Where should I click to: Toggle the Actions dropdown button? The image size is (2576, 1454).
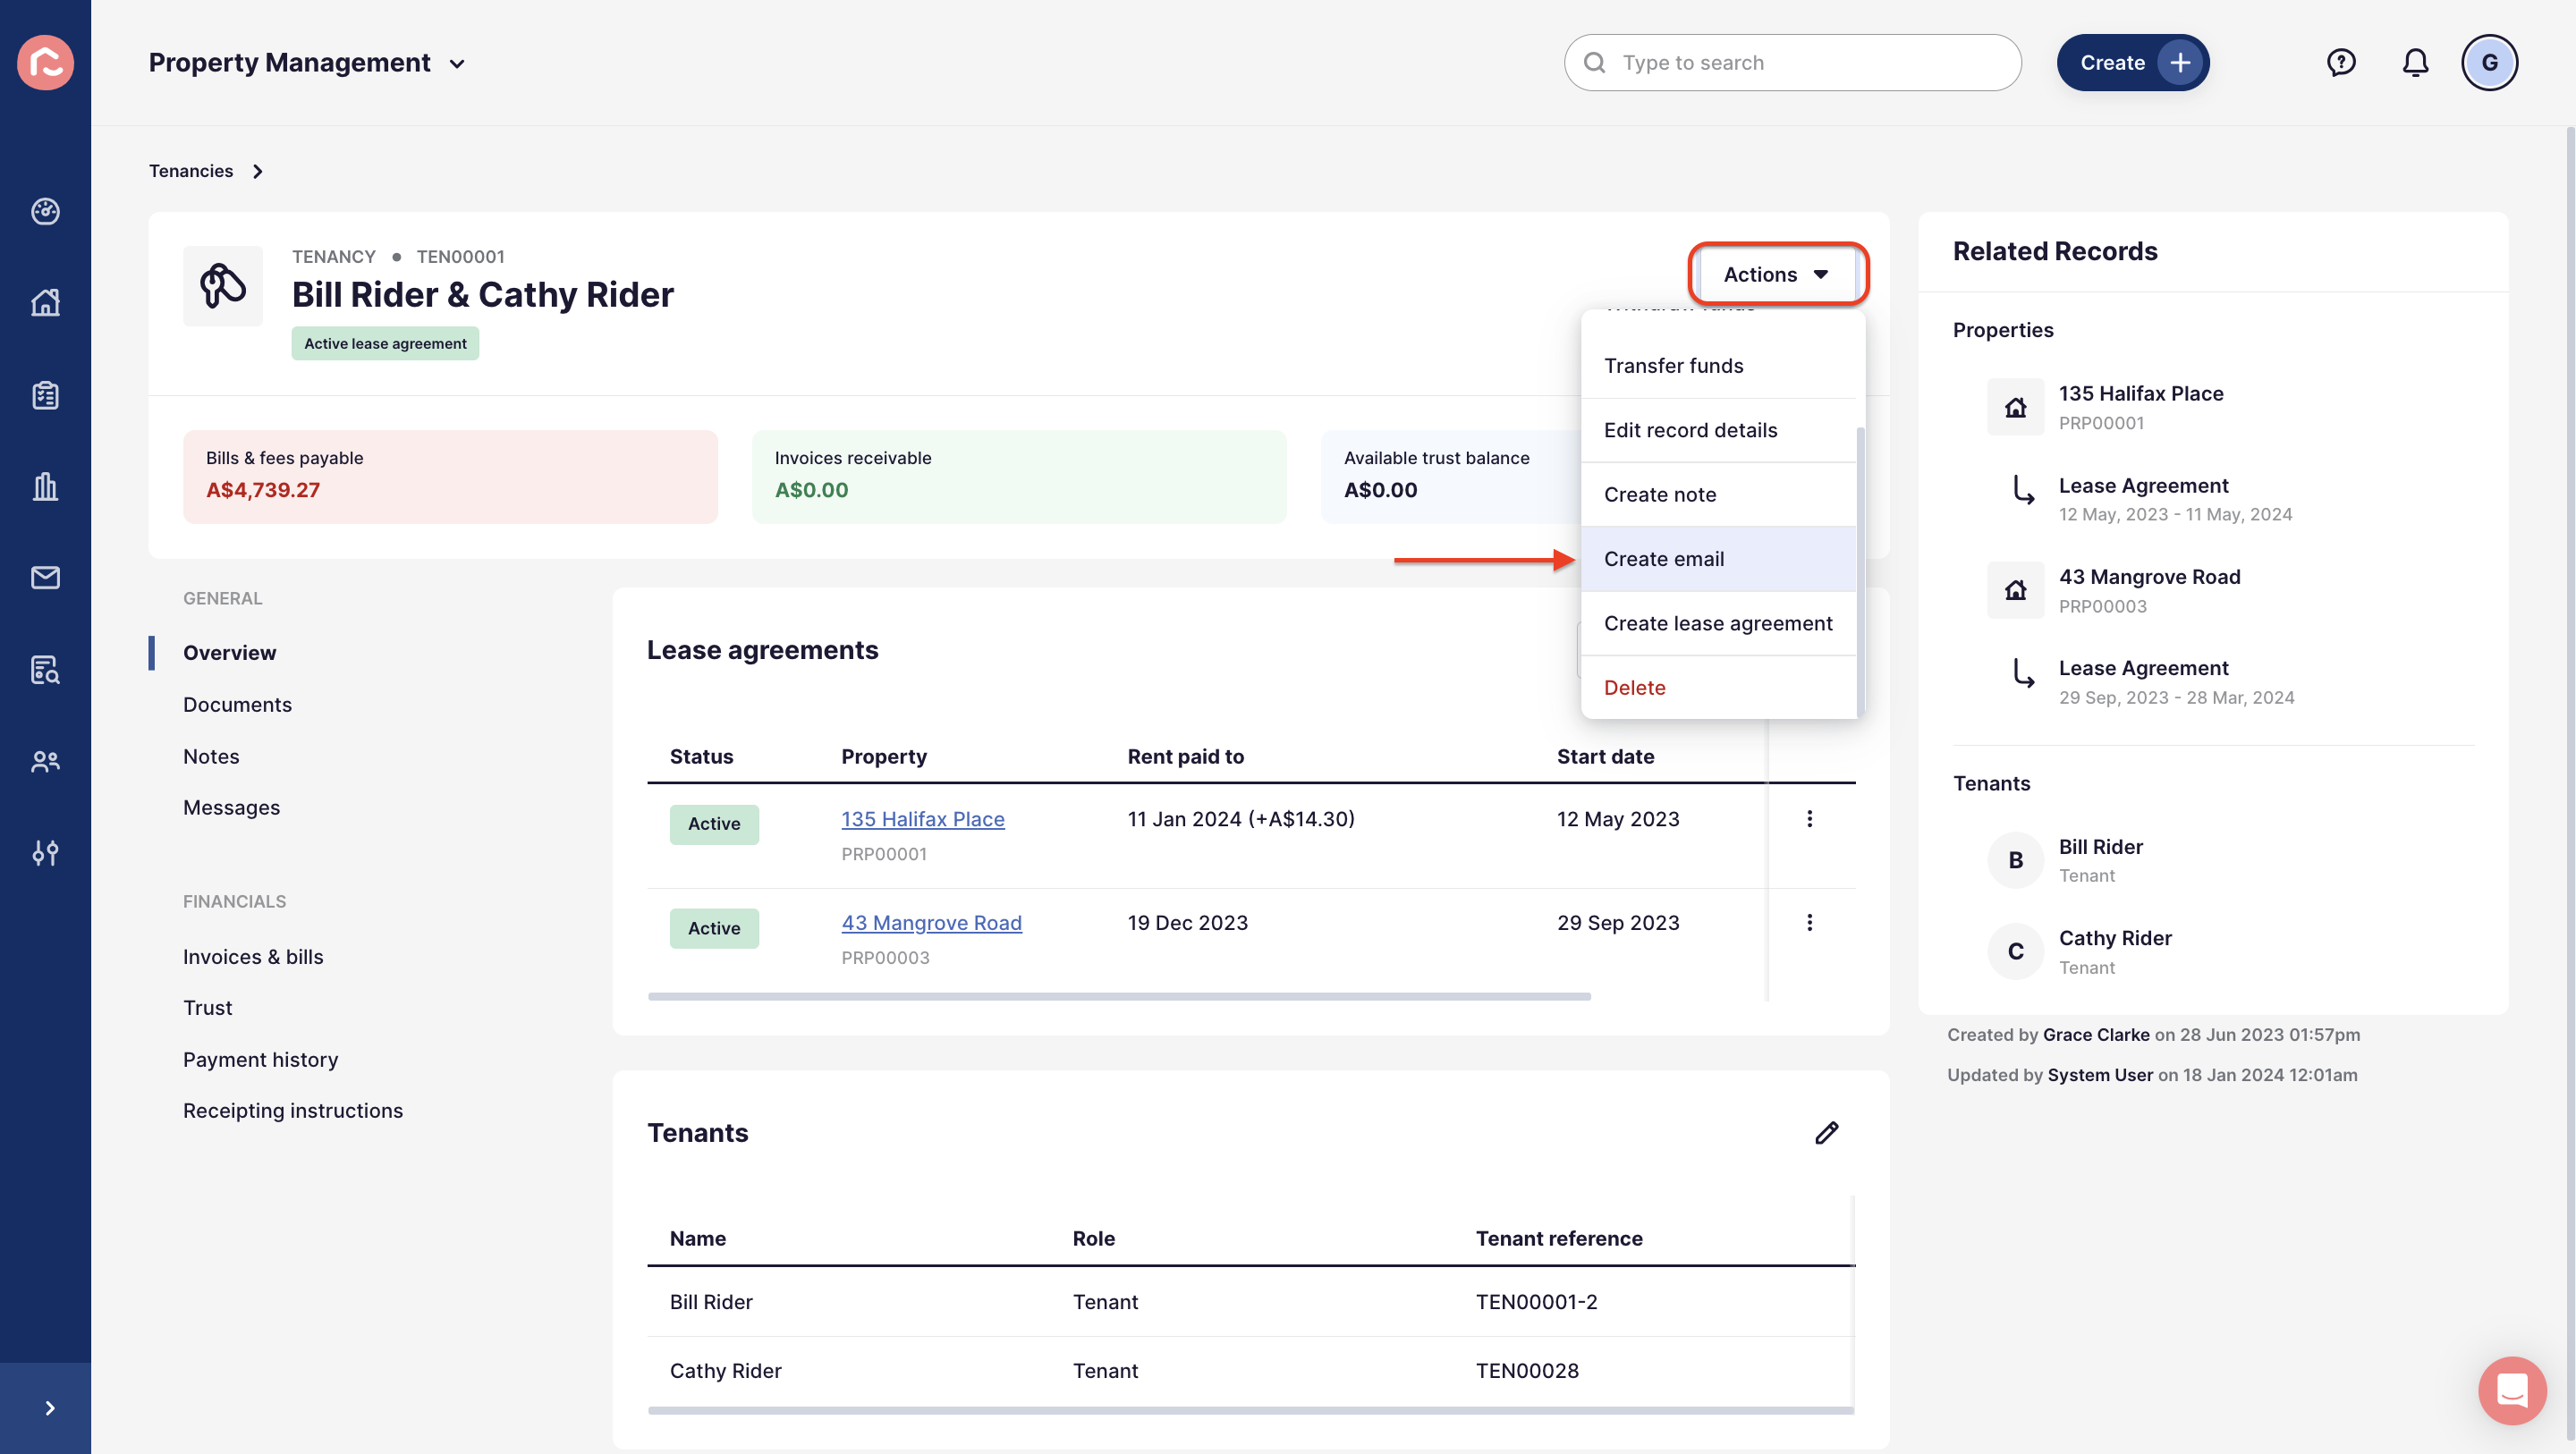[1777, 274]
